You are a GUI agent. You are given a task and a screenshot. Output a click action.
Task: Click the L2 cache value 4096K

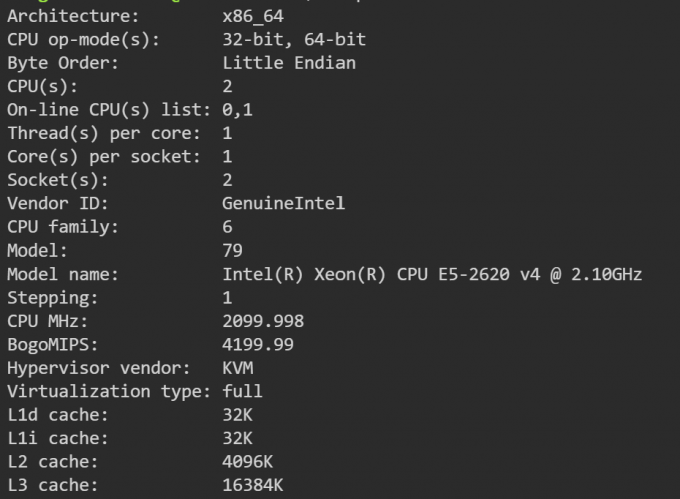click(x=248, y=462)
